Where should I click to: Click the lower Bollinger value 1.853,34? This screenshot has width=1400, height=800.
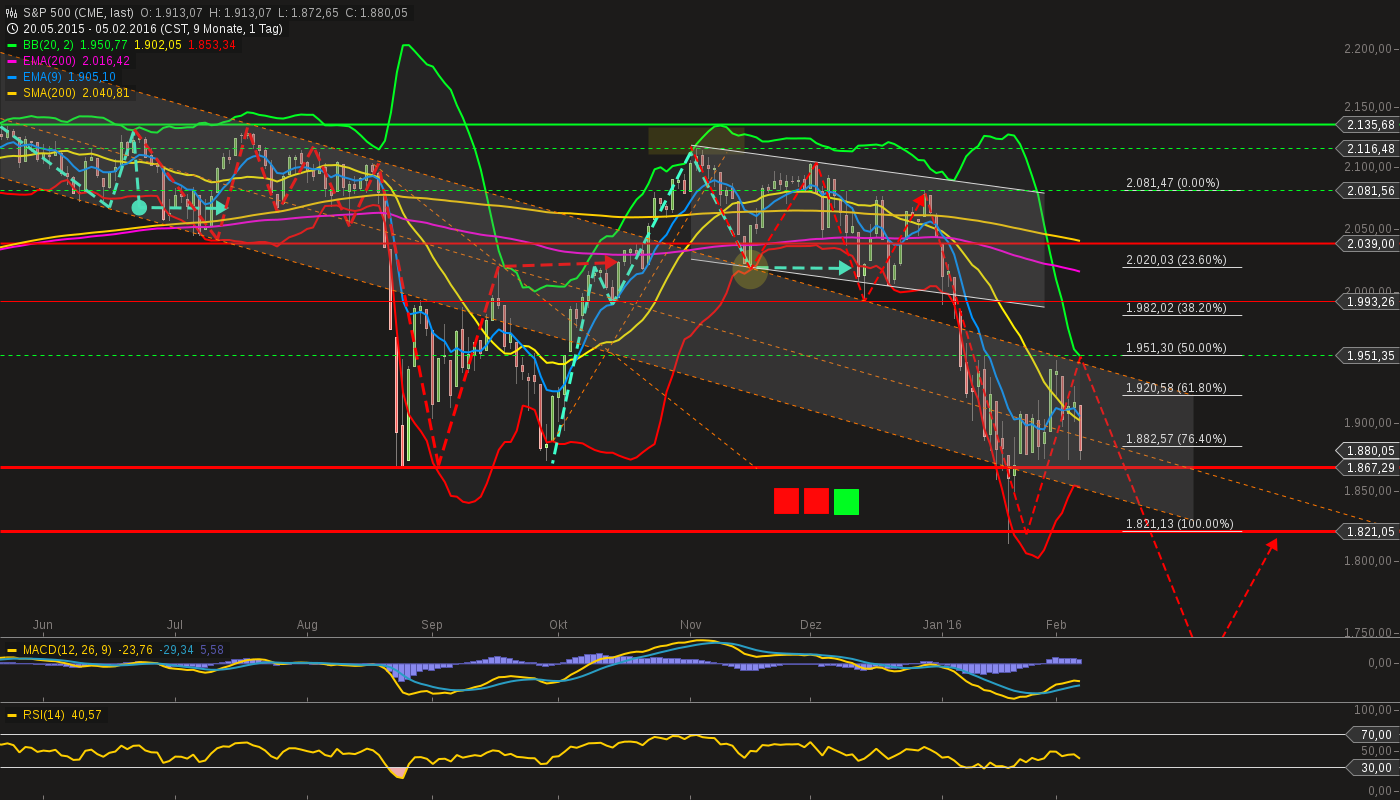click(212, 45)
